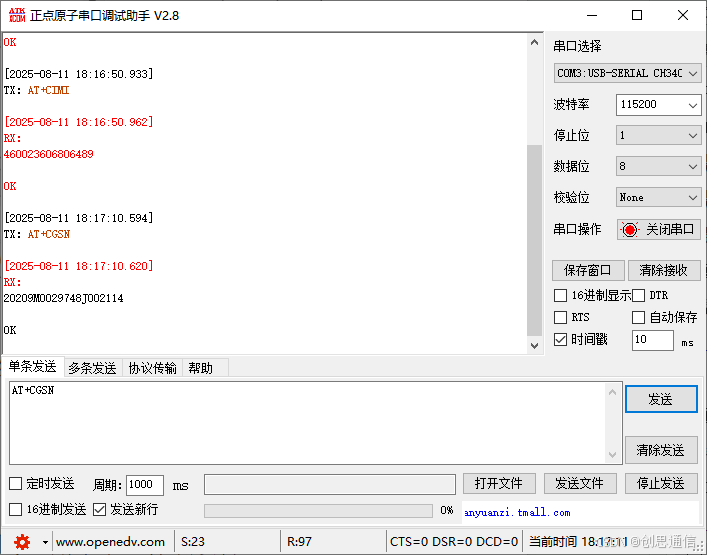Click the receive window scroll up arrow
707x555 pixels.
(x=534, y=42)
